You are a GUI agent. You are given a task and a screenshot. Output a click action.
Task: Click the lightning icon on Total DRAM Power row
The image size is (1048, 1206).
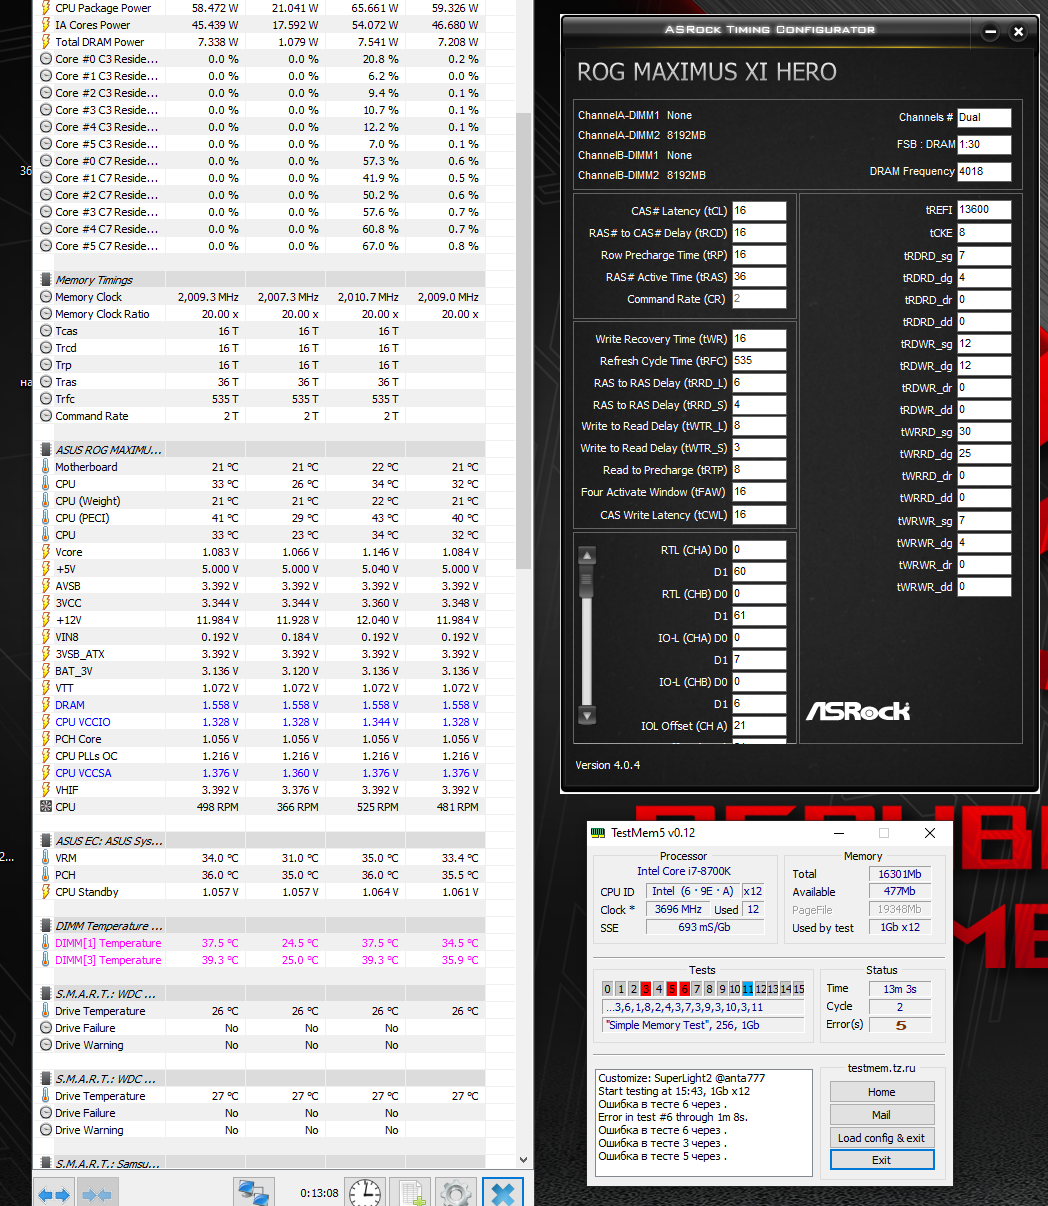tap(45, 42)
